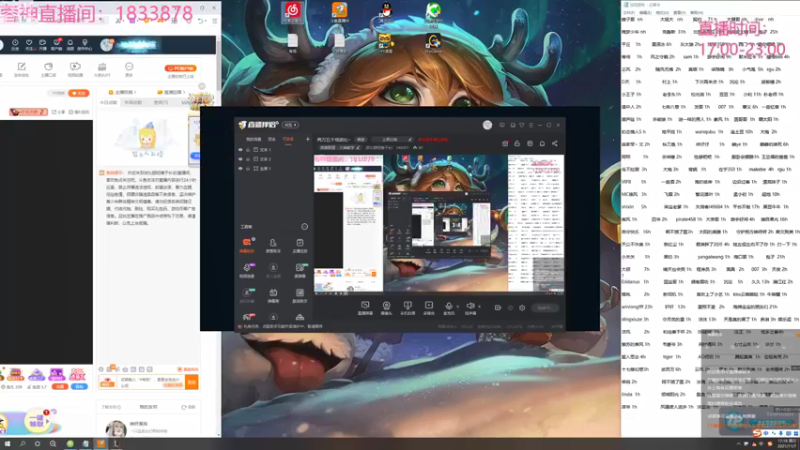Open the microphone-style tool in toolbox second row

(247, 270)
